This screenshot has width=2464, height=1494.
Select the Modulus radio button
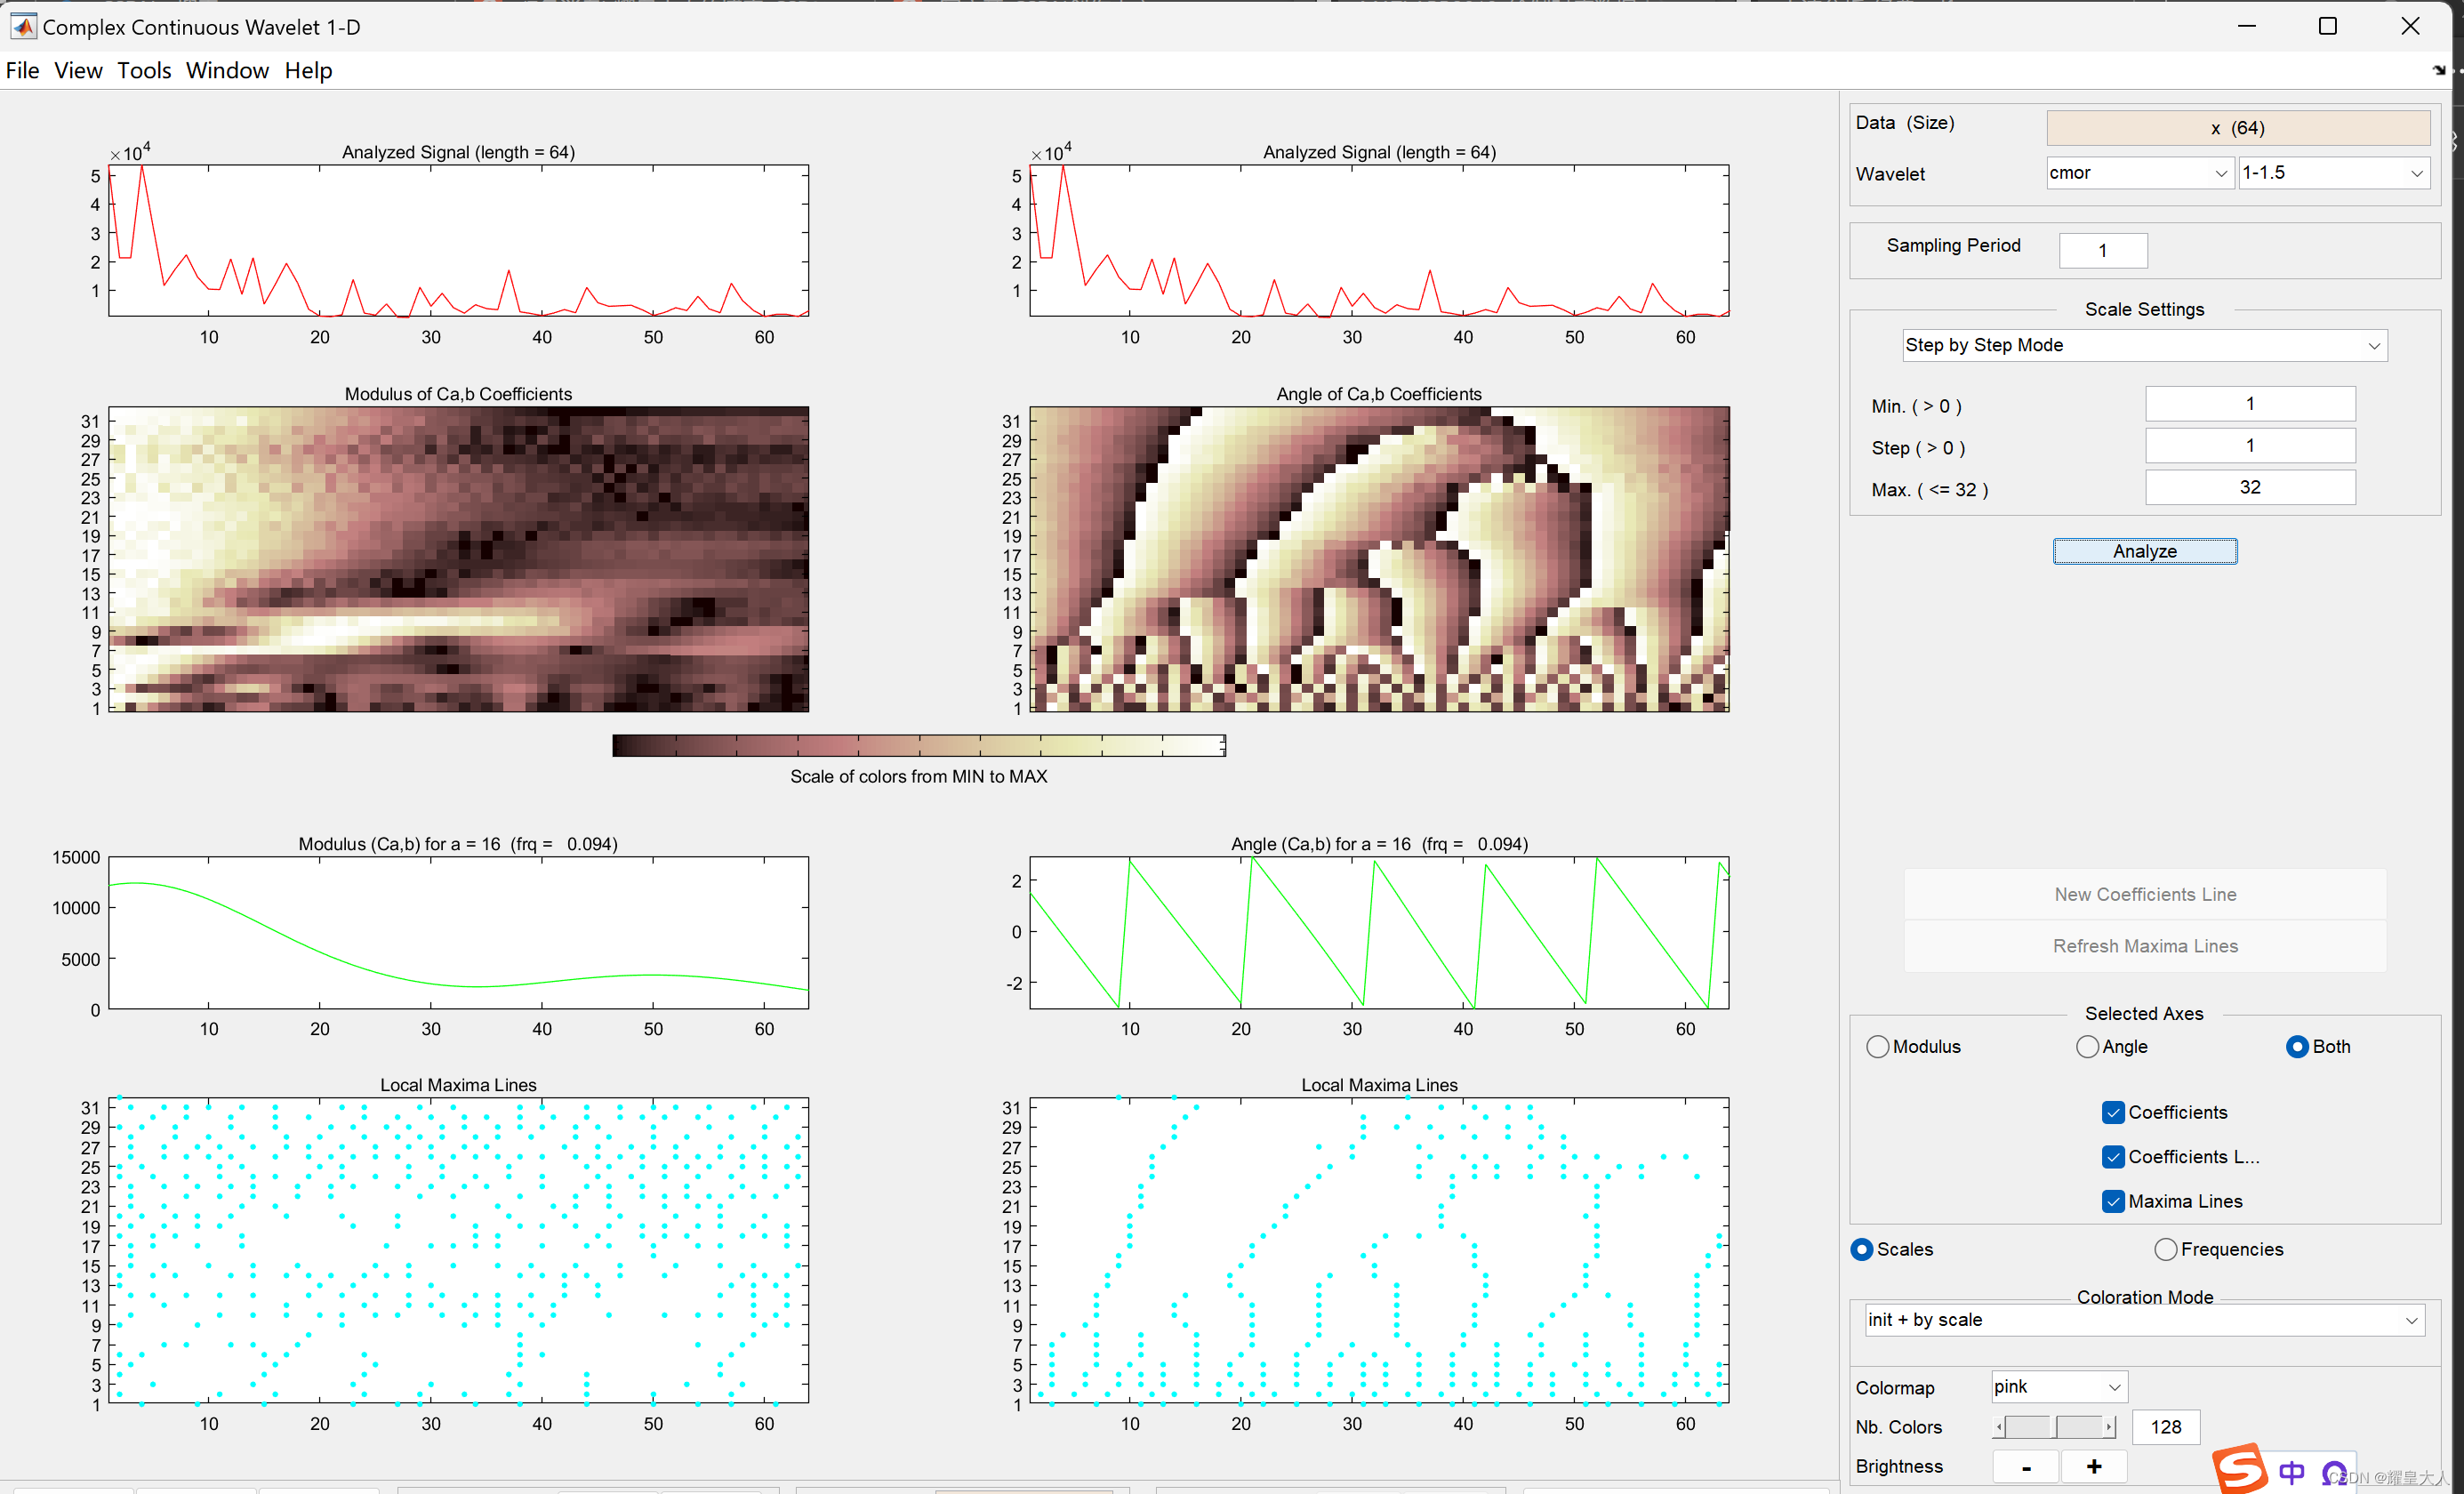point(1877,1047)
